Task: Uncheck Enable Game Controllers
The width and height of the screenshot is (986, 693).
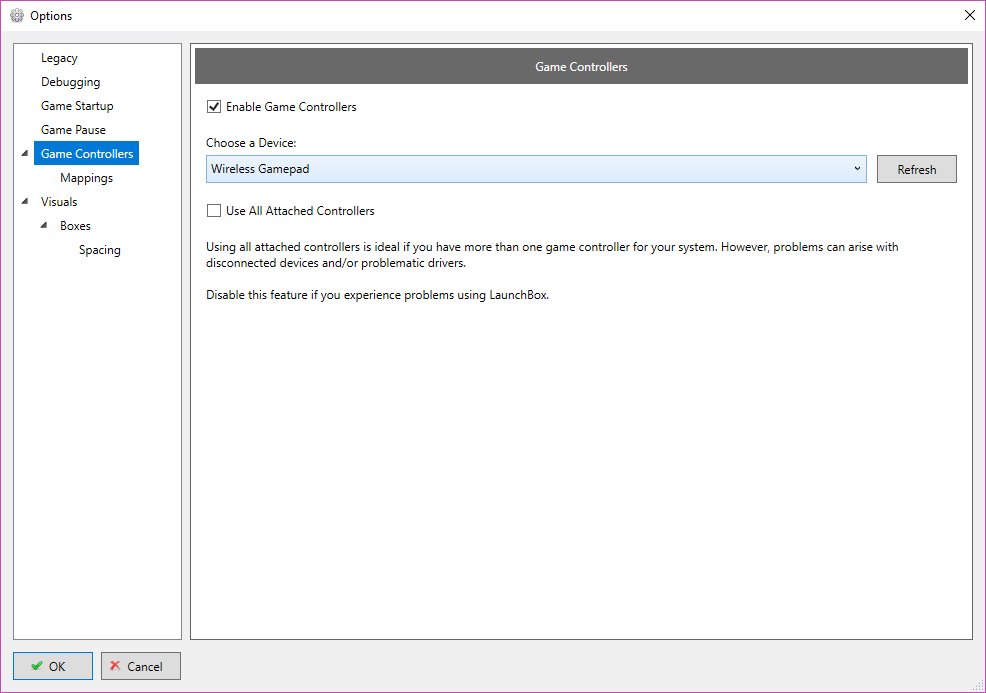Action: click(x=214, y=106)
